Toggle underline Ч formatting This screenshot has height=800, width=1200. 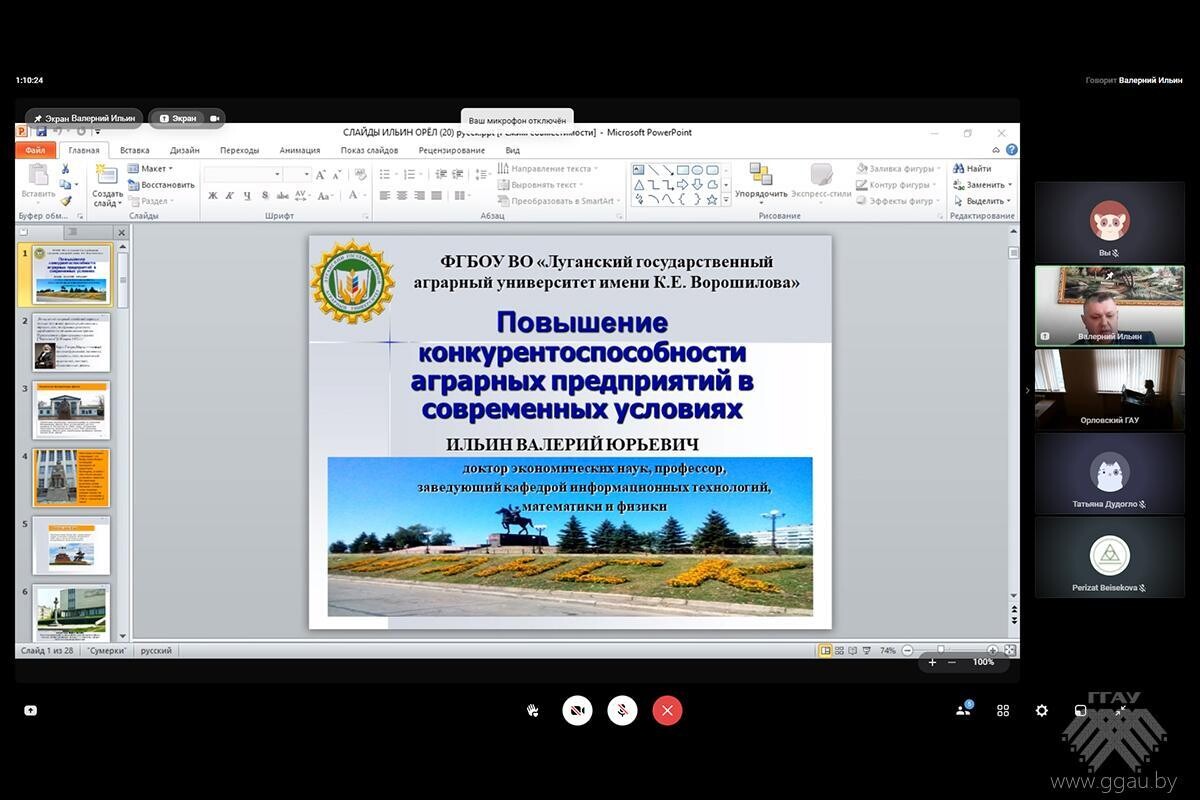click(246, 196)
